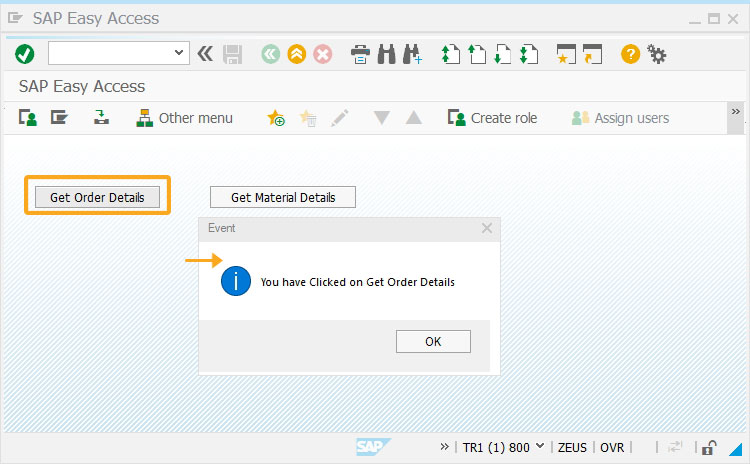Click the Find binoculars icon
The width and height of the screenshot is (750, 464).
[x=386, y=54]
